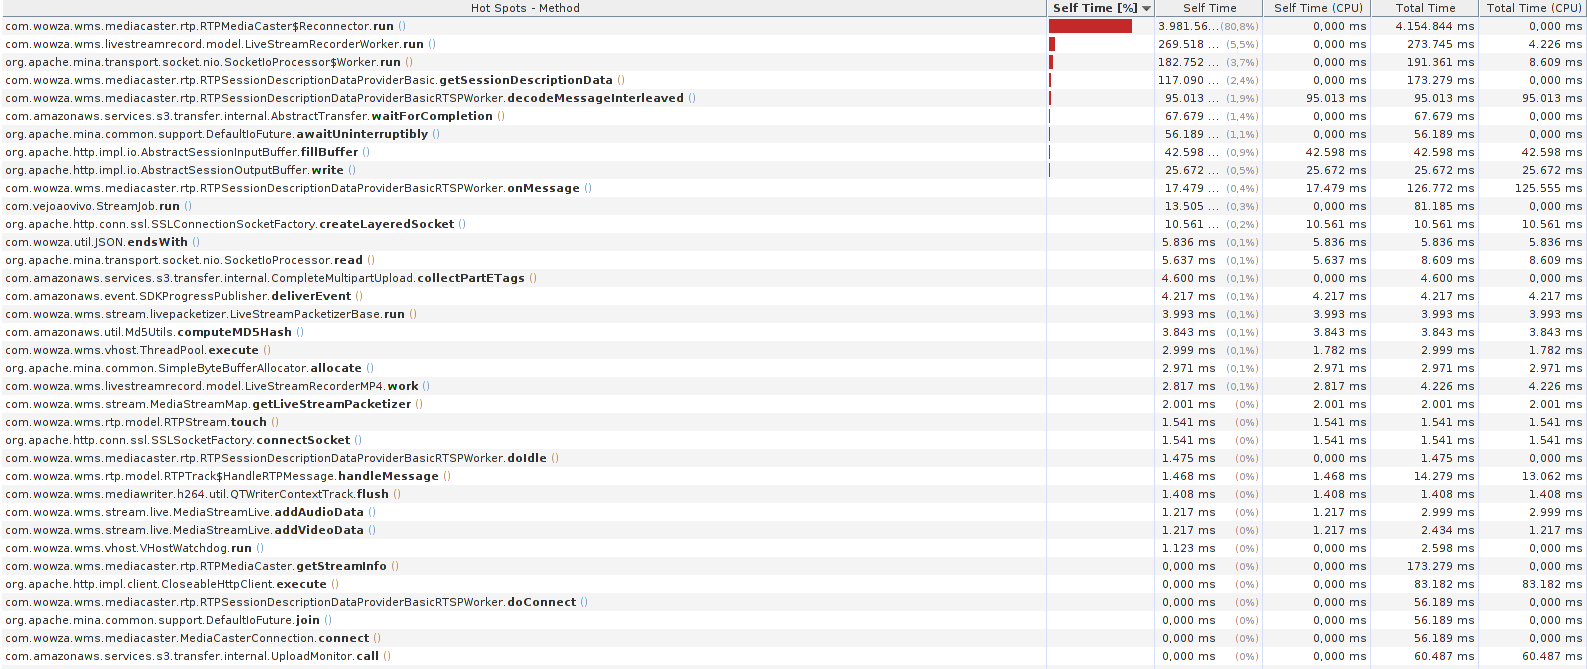Image resolution: width=1587 pixels, height=669 pixels.
Task: Toggle sort arrow on Self Time [%]
Action: (1146, 8)
